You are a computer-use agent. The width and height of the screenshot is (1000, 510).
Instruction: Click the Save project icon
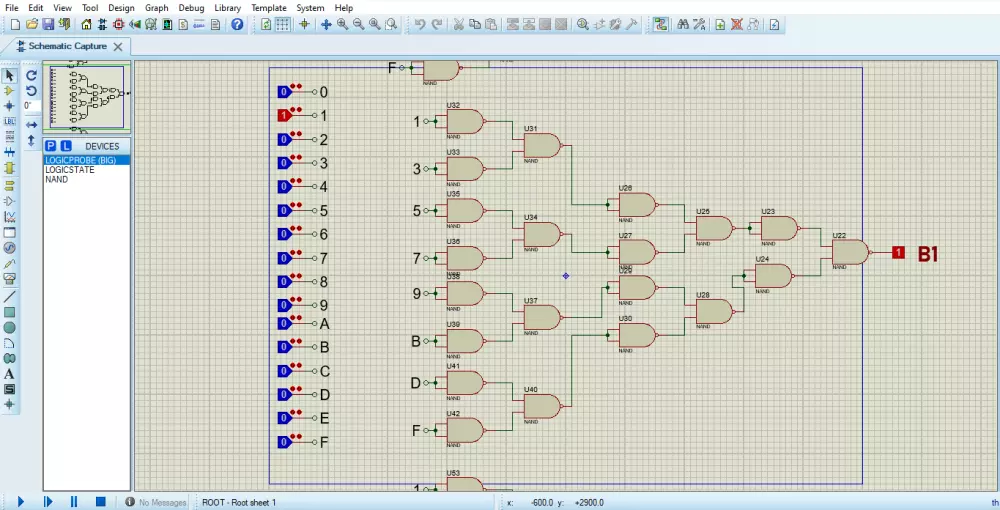point(48,24)
